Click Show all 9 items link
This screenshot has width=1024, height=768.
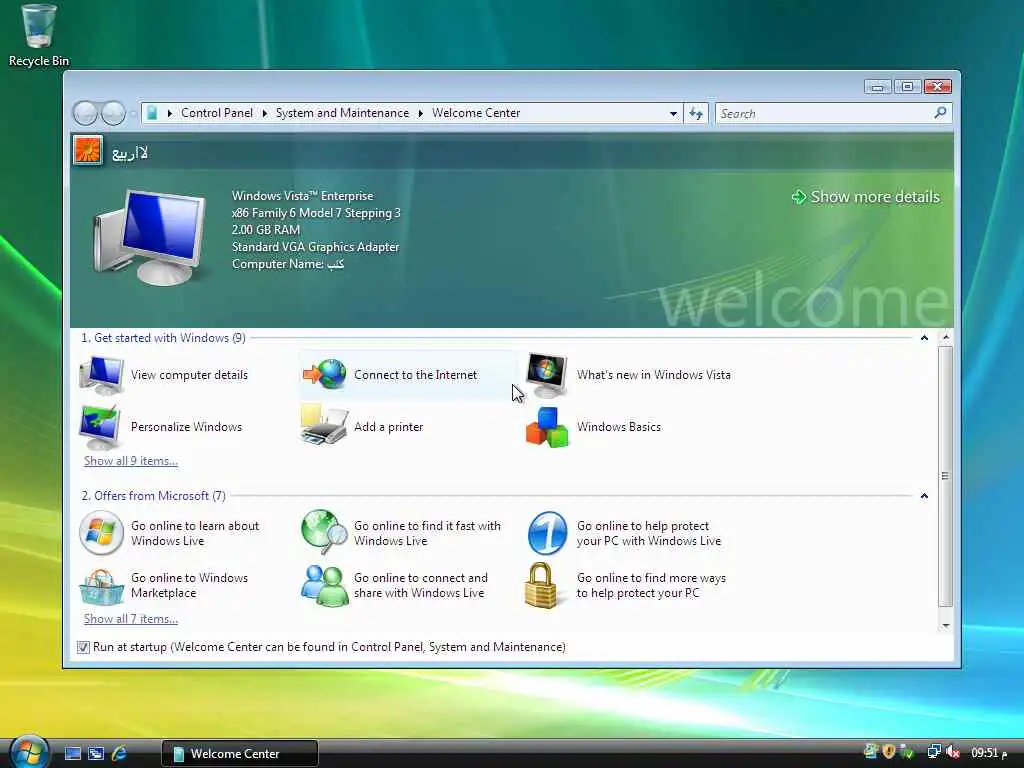point(131,460)
